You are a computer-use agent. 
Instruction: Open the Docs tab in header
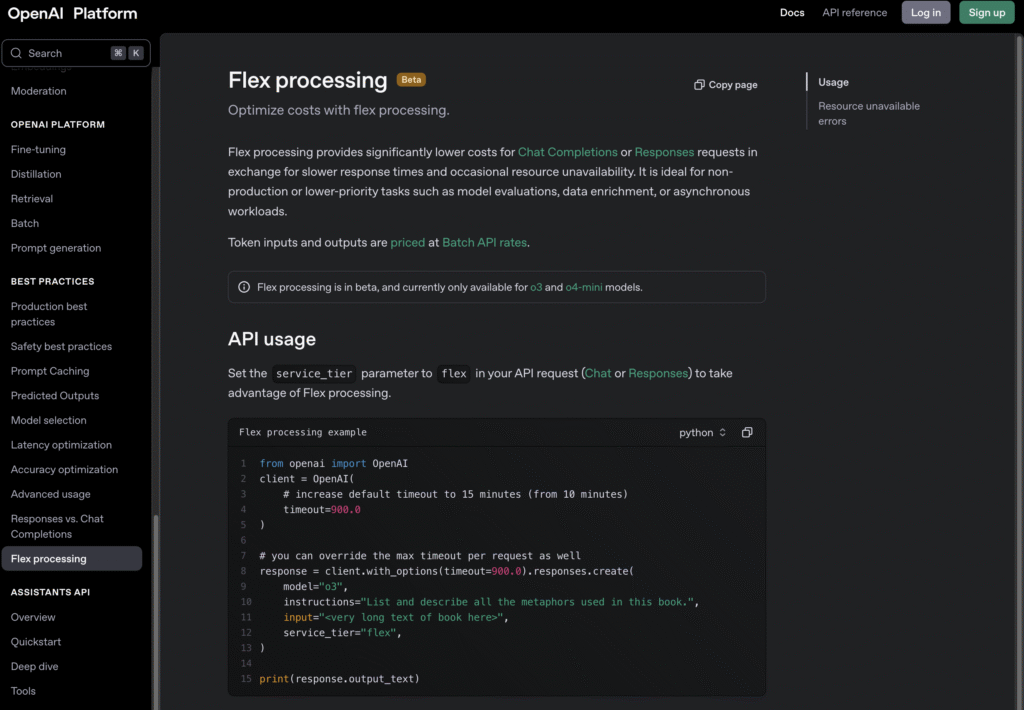point(792,12)
